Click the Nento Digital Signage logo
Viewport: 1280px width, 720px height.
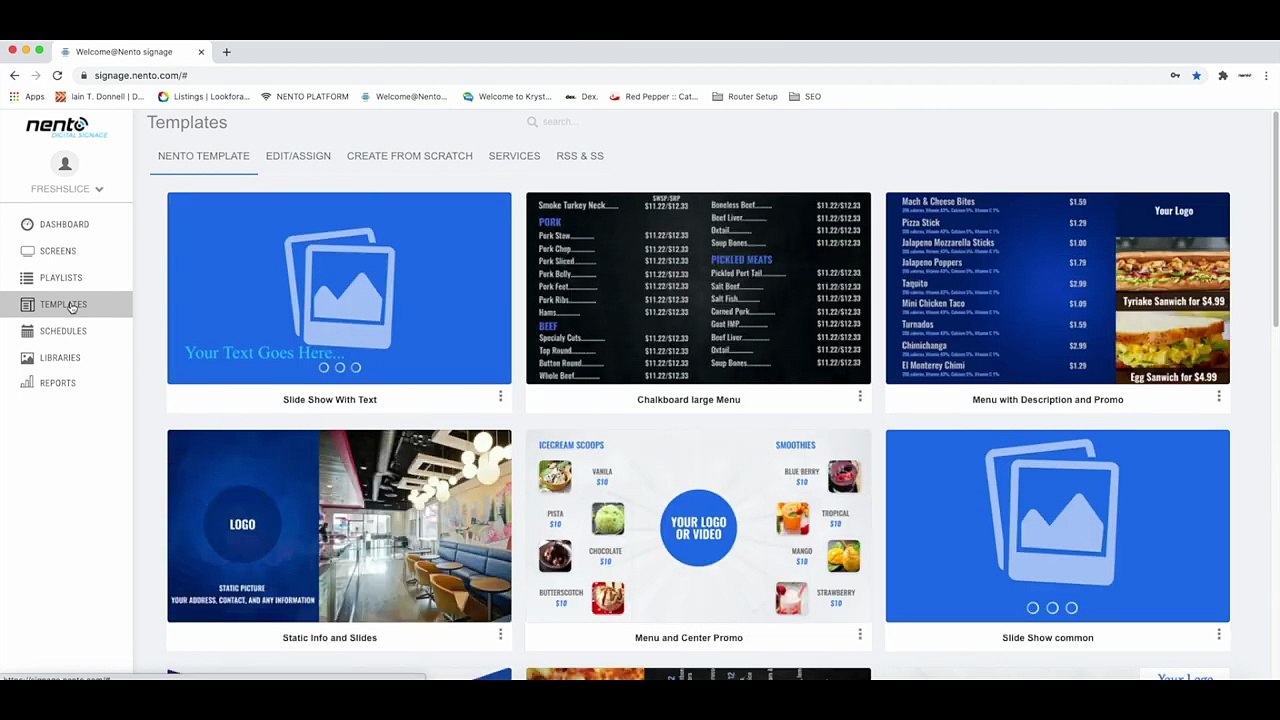coord(66,127)
